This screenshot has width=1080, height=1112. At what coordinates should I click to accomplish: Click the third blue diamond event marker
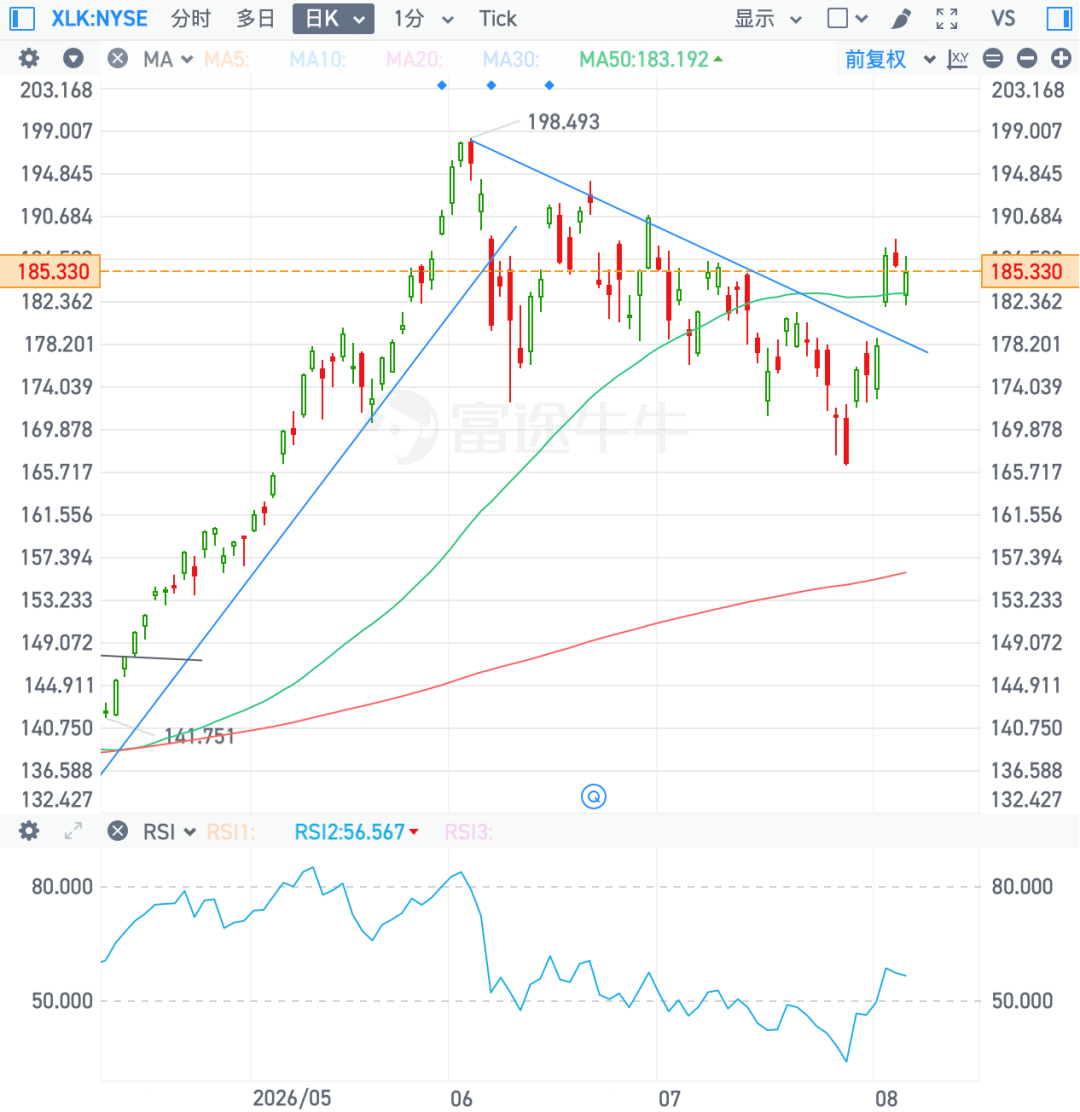(550, 85)
